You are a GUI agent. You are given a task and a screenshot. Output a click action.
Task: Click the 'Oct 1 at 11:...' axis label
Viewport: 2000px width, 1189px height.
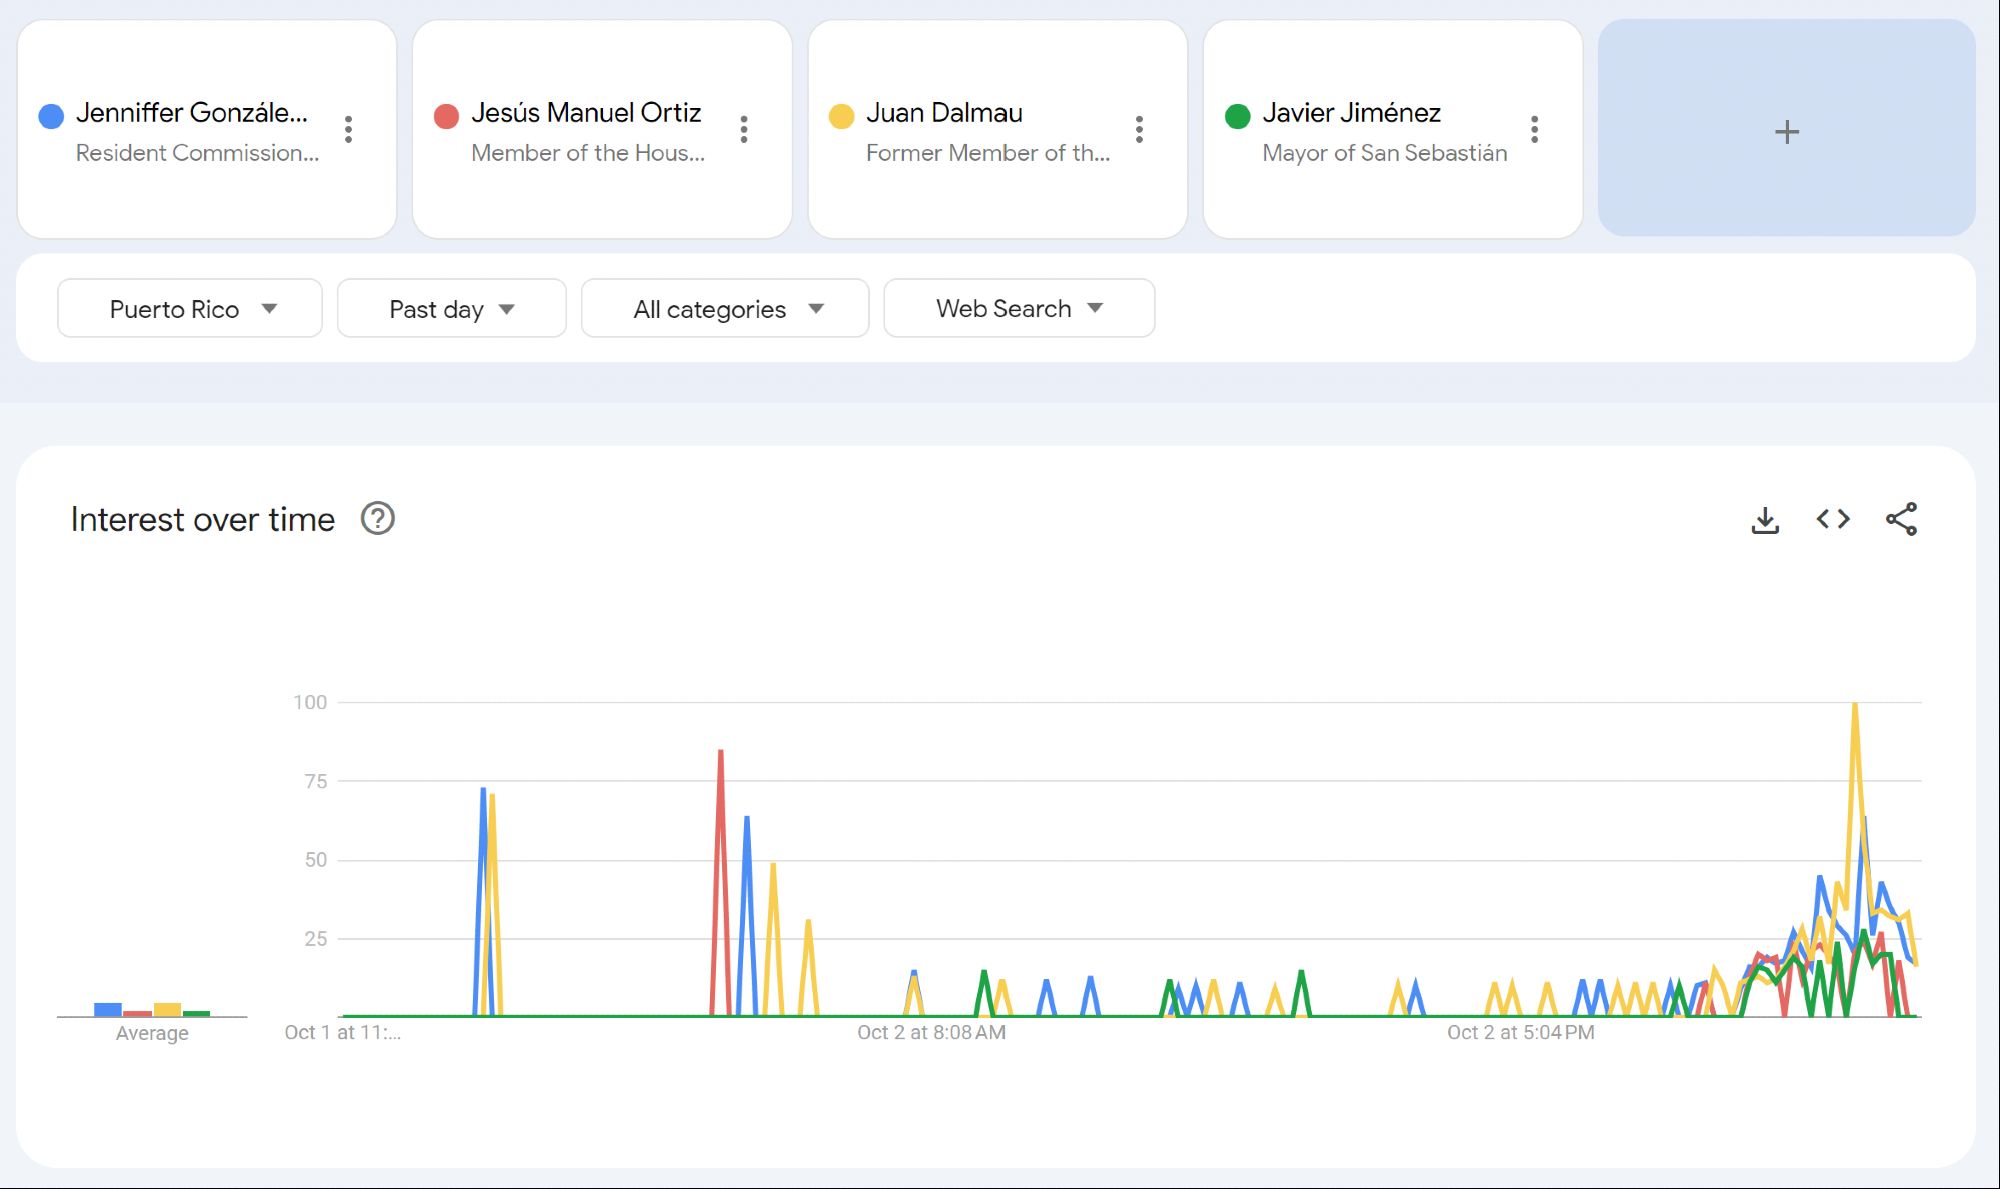[343, 1033]
